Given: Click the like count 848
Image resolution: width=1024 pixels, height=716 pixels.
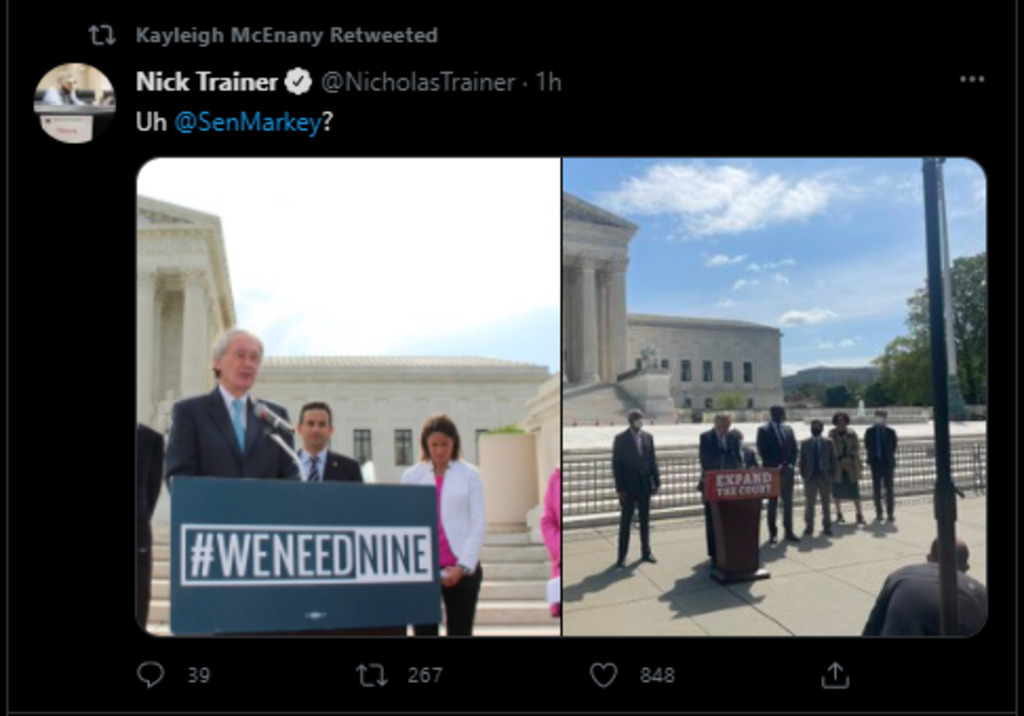Looking at the screenshot, I should (x=657, y=675).
